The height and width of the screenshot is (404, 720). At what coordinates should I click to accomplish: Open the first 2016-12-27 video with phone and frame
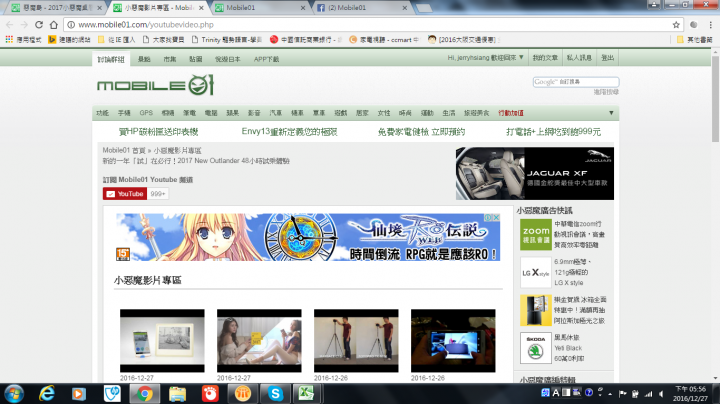[x=162, y=341]
